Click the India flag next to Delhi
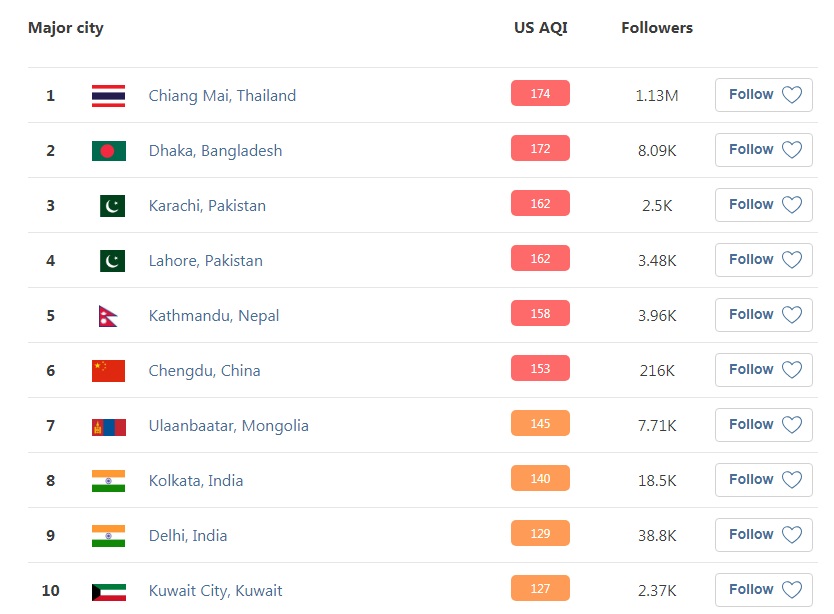The width and height of the screenshot is (834, 614). point(109,536)
